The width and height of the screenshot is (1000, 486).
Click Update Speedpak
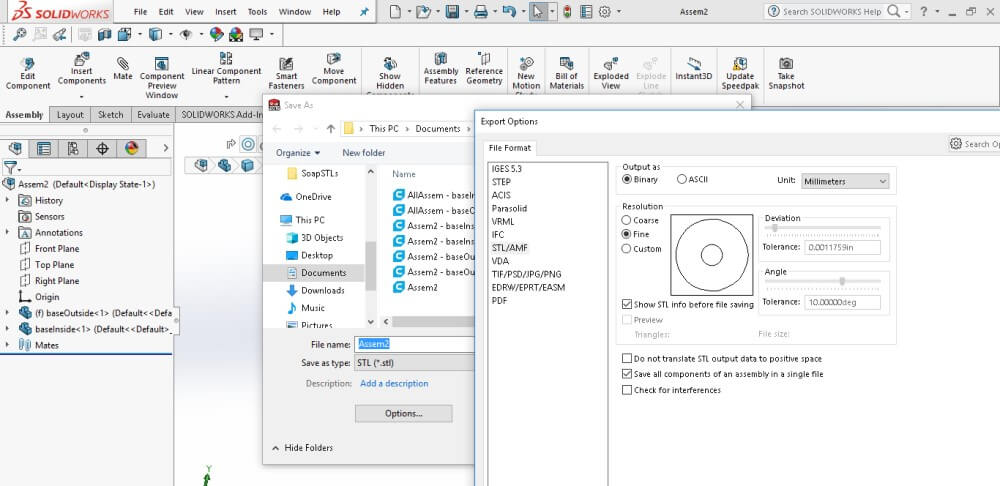point(739,74)
